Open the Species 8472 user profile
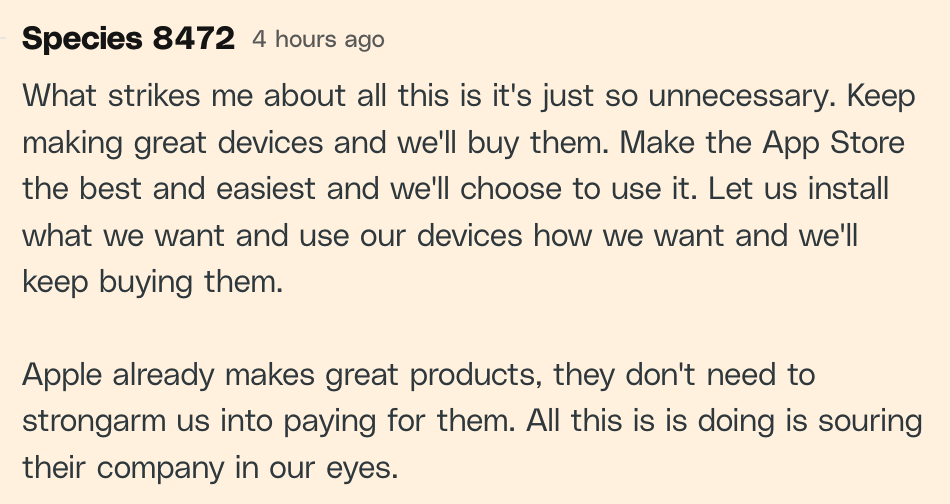 (128, 39)
